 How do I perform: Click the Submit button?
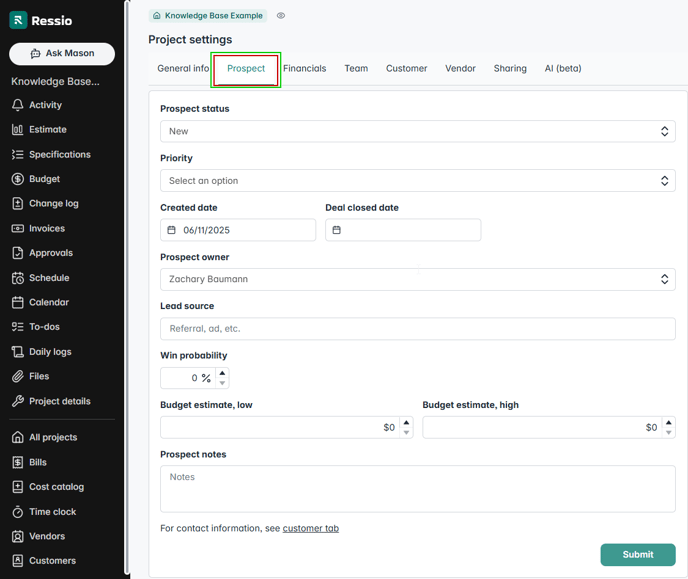[x=637, y=554]
